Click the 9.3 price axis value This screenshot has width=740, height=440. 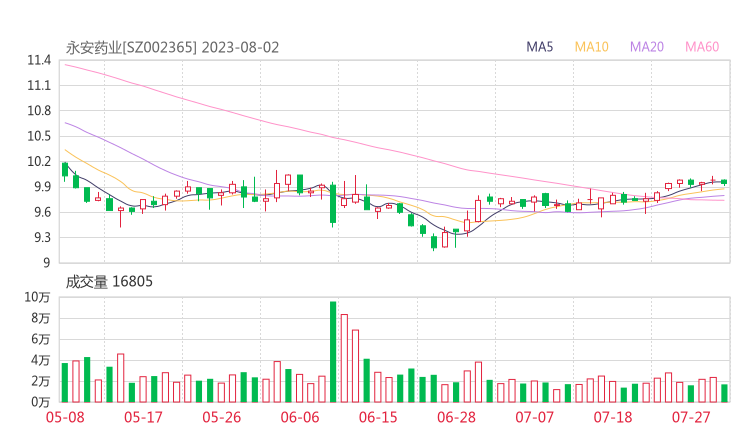click(x=42, y=237)
